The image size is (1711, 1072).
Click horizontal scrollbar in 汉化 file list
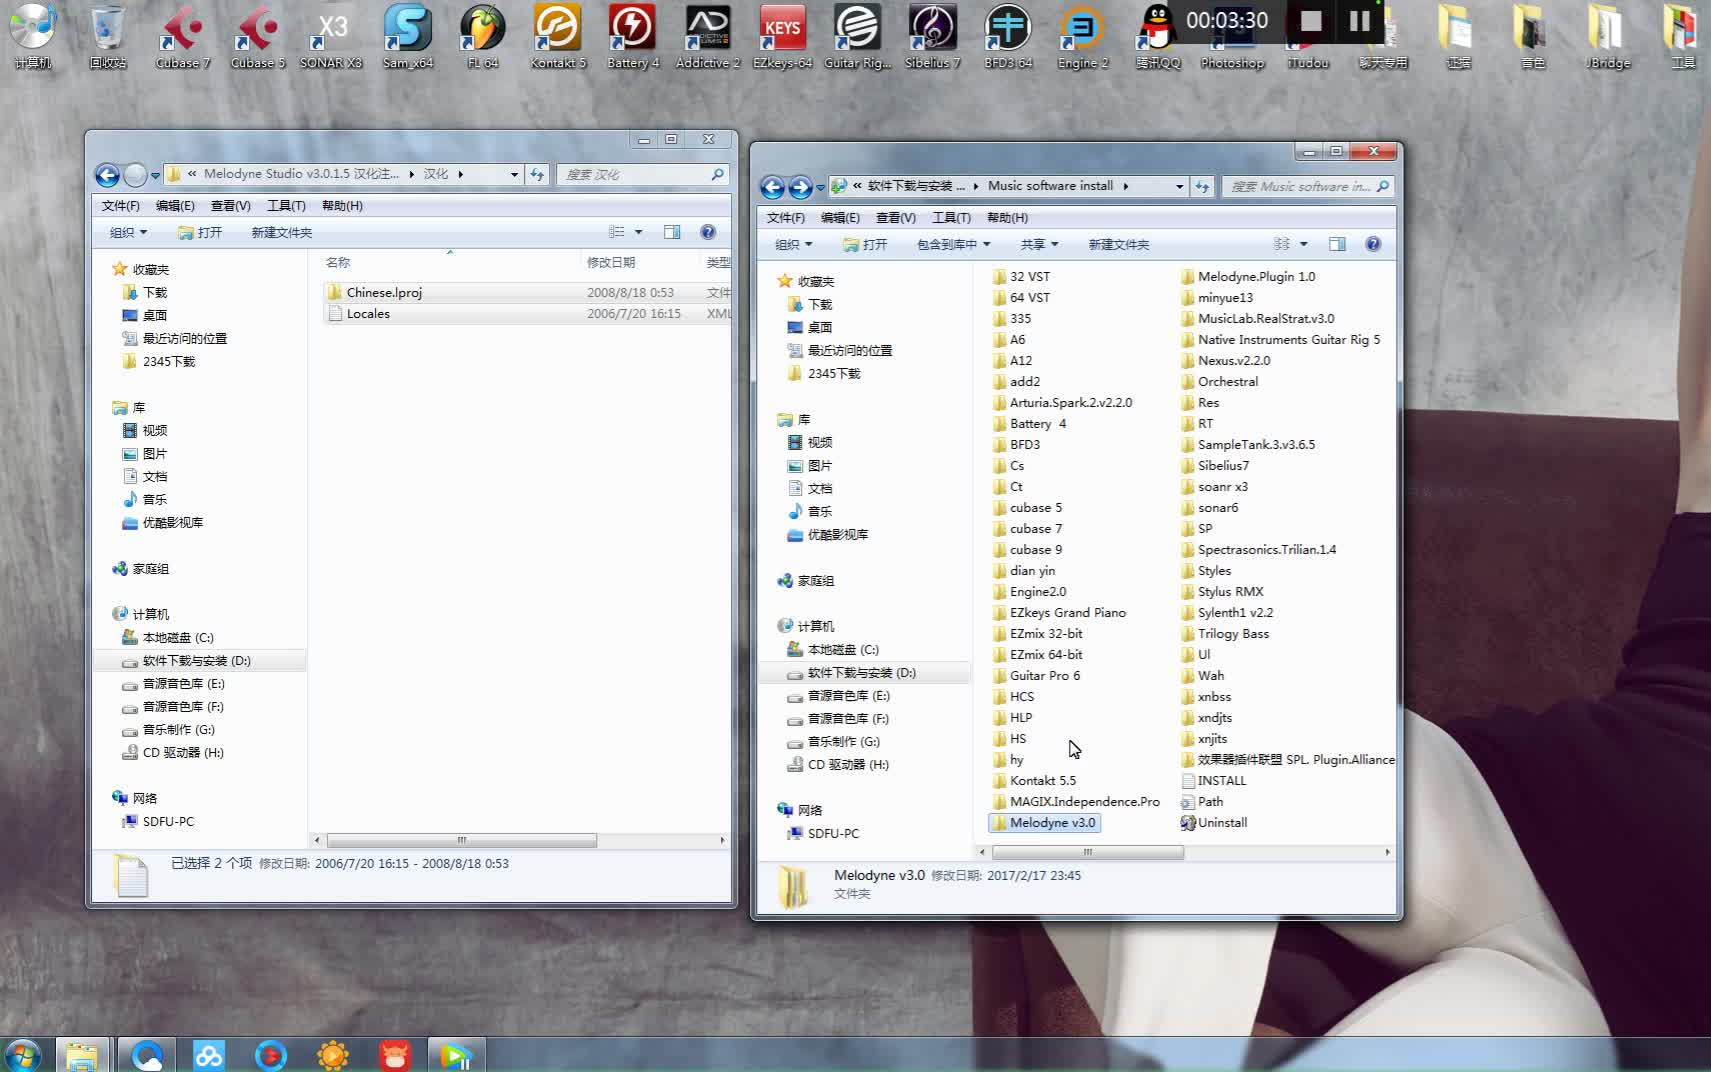point(461,840)
